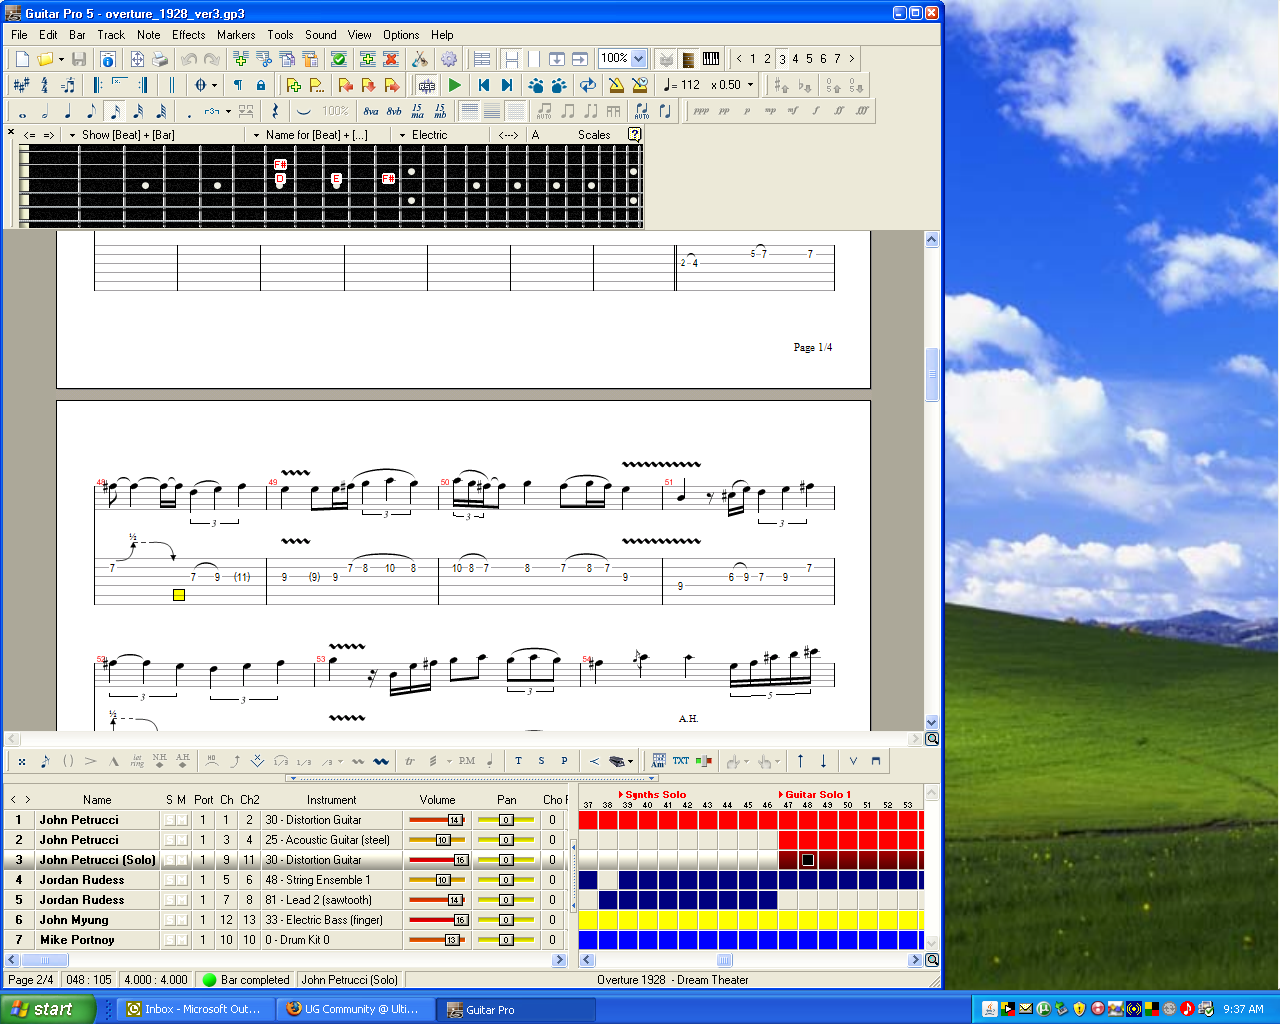Click the Print icon in toolbar

159,59
